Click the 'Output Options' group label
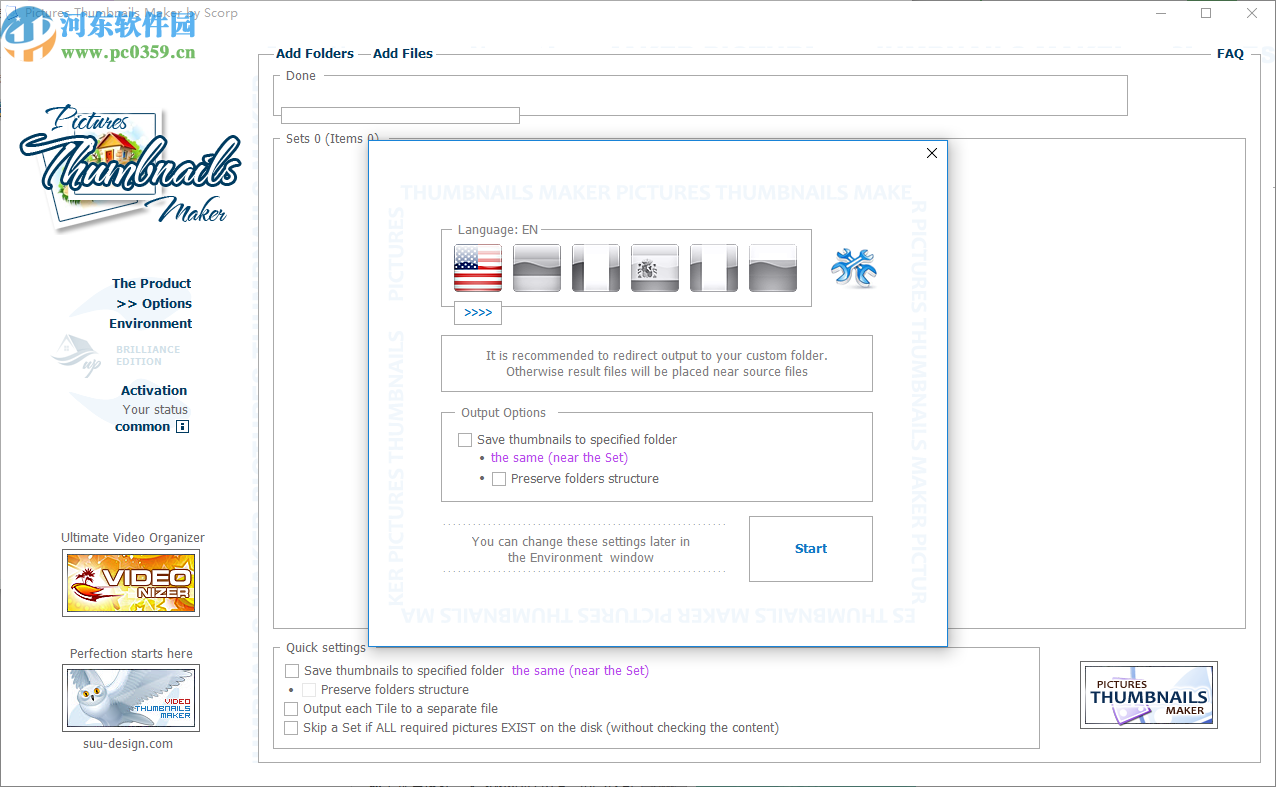 pos(504,413)
